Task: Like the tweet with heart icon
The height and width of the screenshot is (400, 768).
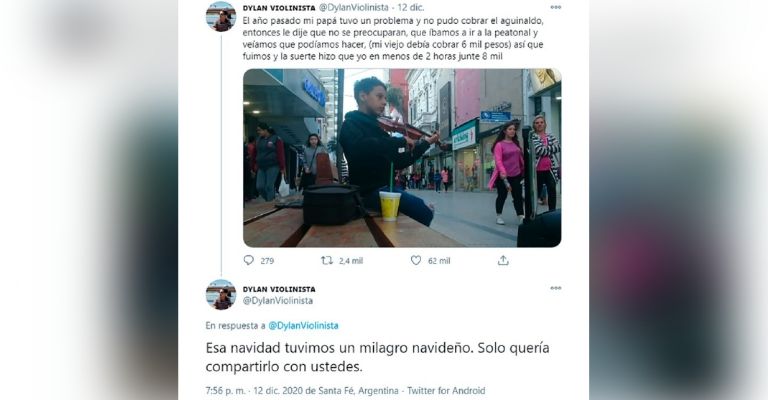Action: point(416,260)
